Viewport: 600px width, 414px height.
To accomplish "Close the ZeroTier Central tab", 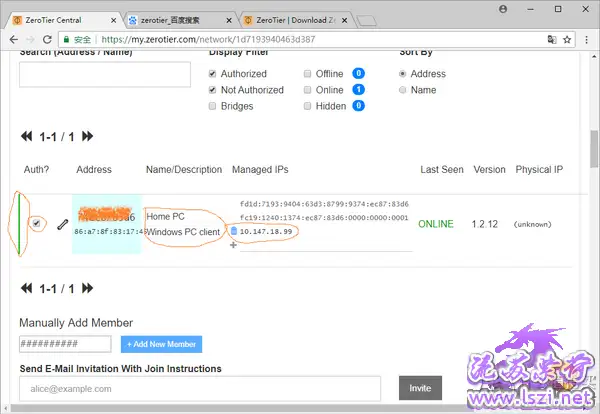I will 114,20.
